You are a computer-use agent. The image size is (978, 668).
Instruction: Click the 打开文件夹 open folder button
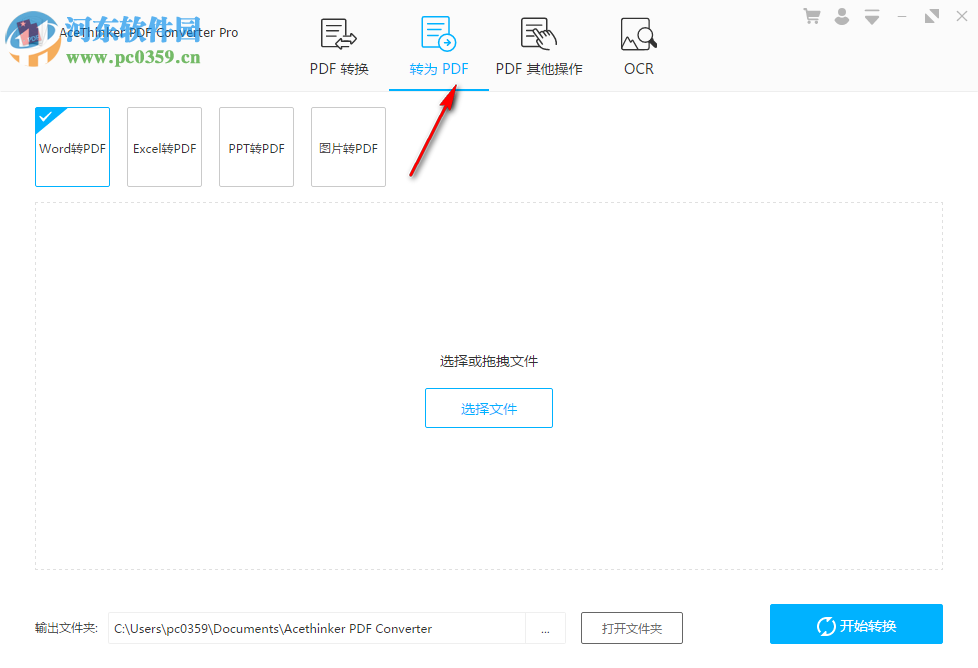click(631, 628)
